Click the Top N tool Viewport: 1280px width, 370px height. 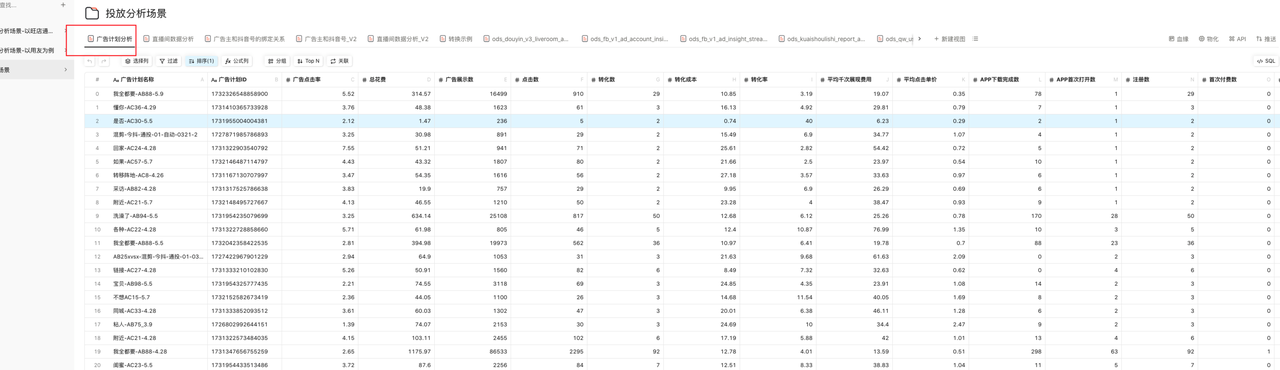[x=308, y=61]
